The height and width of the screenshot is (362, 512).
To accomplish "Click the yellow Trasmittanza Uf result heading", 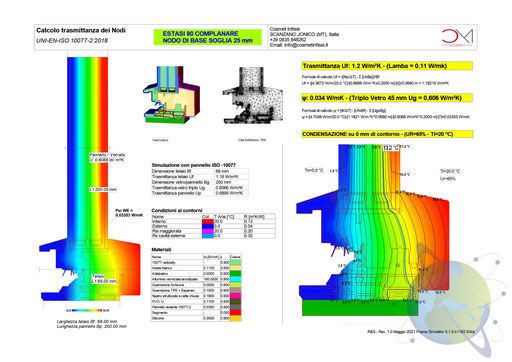I will (x=387, y=66).
